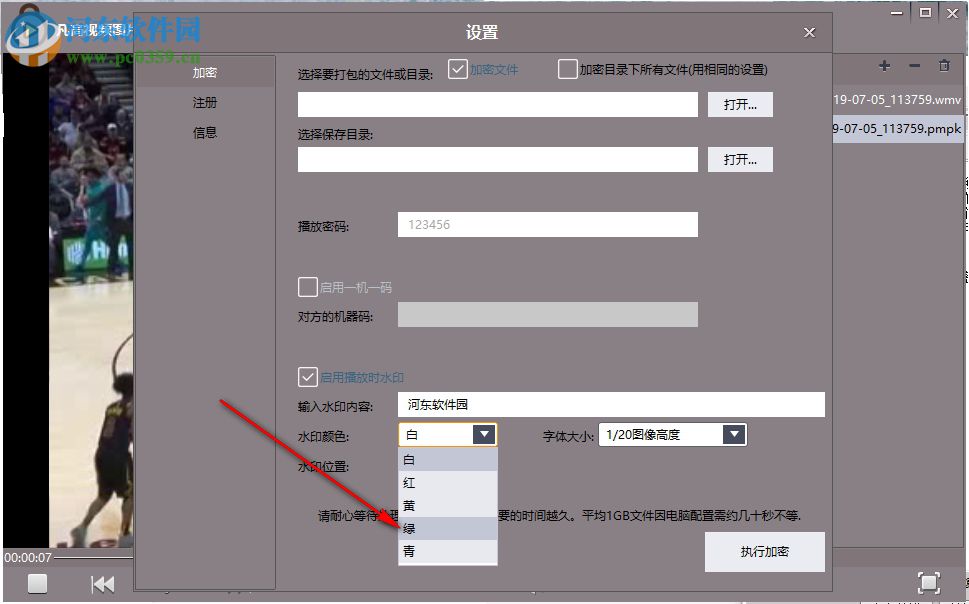Open the 字体大小 dropdown
969x604 pixels.
coord(734,434)
